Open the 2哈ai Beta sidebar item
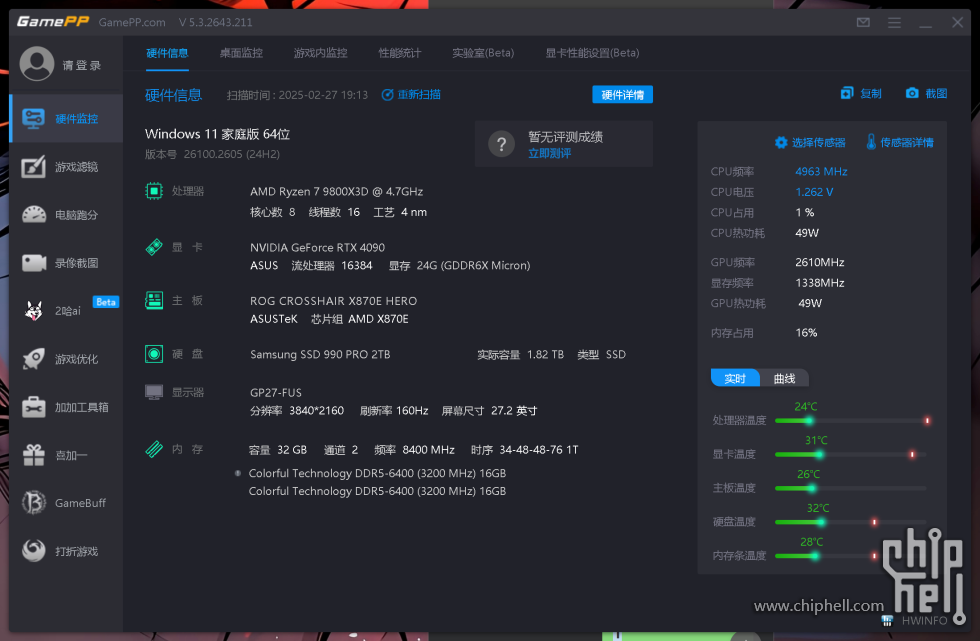 pos(66,311)
